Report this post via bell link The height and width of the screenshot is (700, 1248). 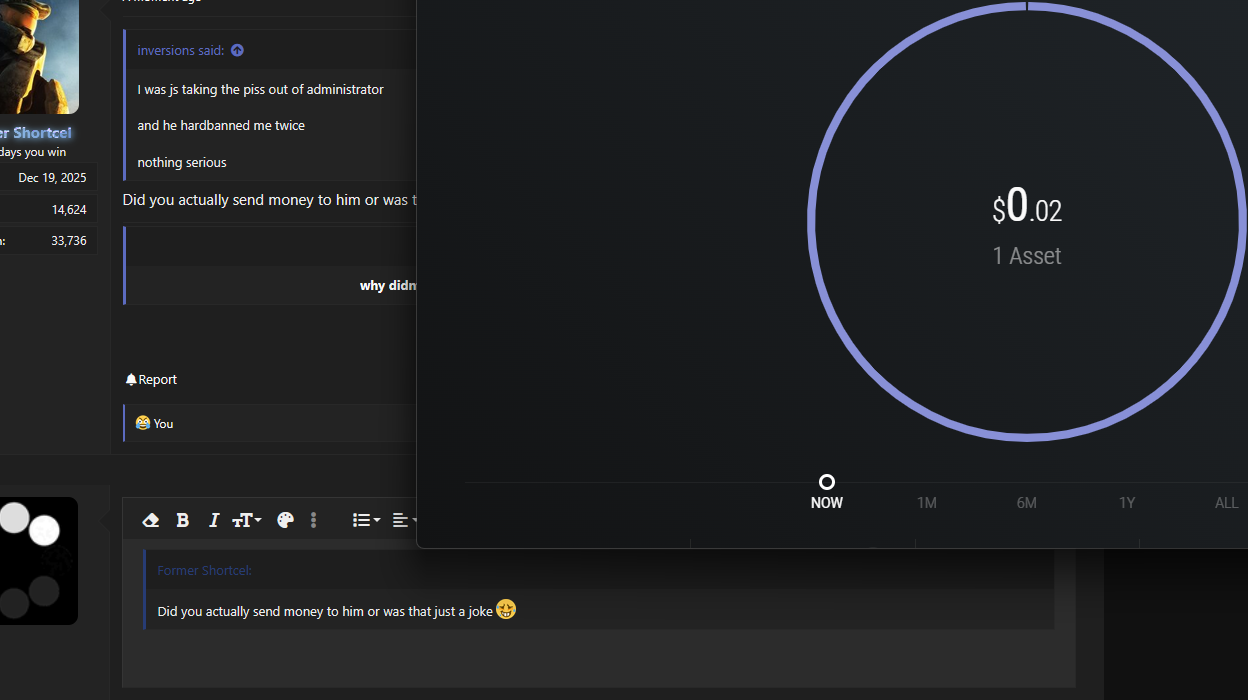click(151, 379)
